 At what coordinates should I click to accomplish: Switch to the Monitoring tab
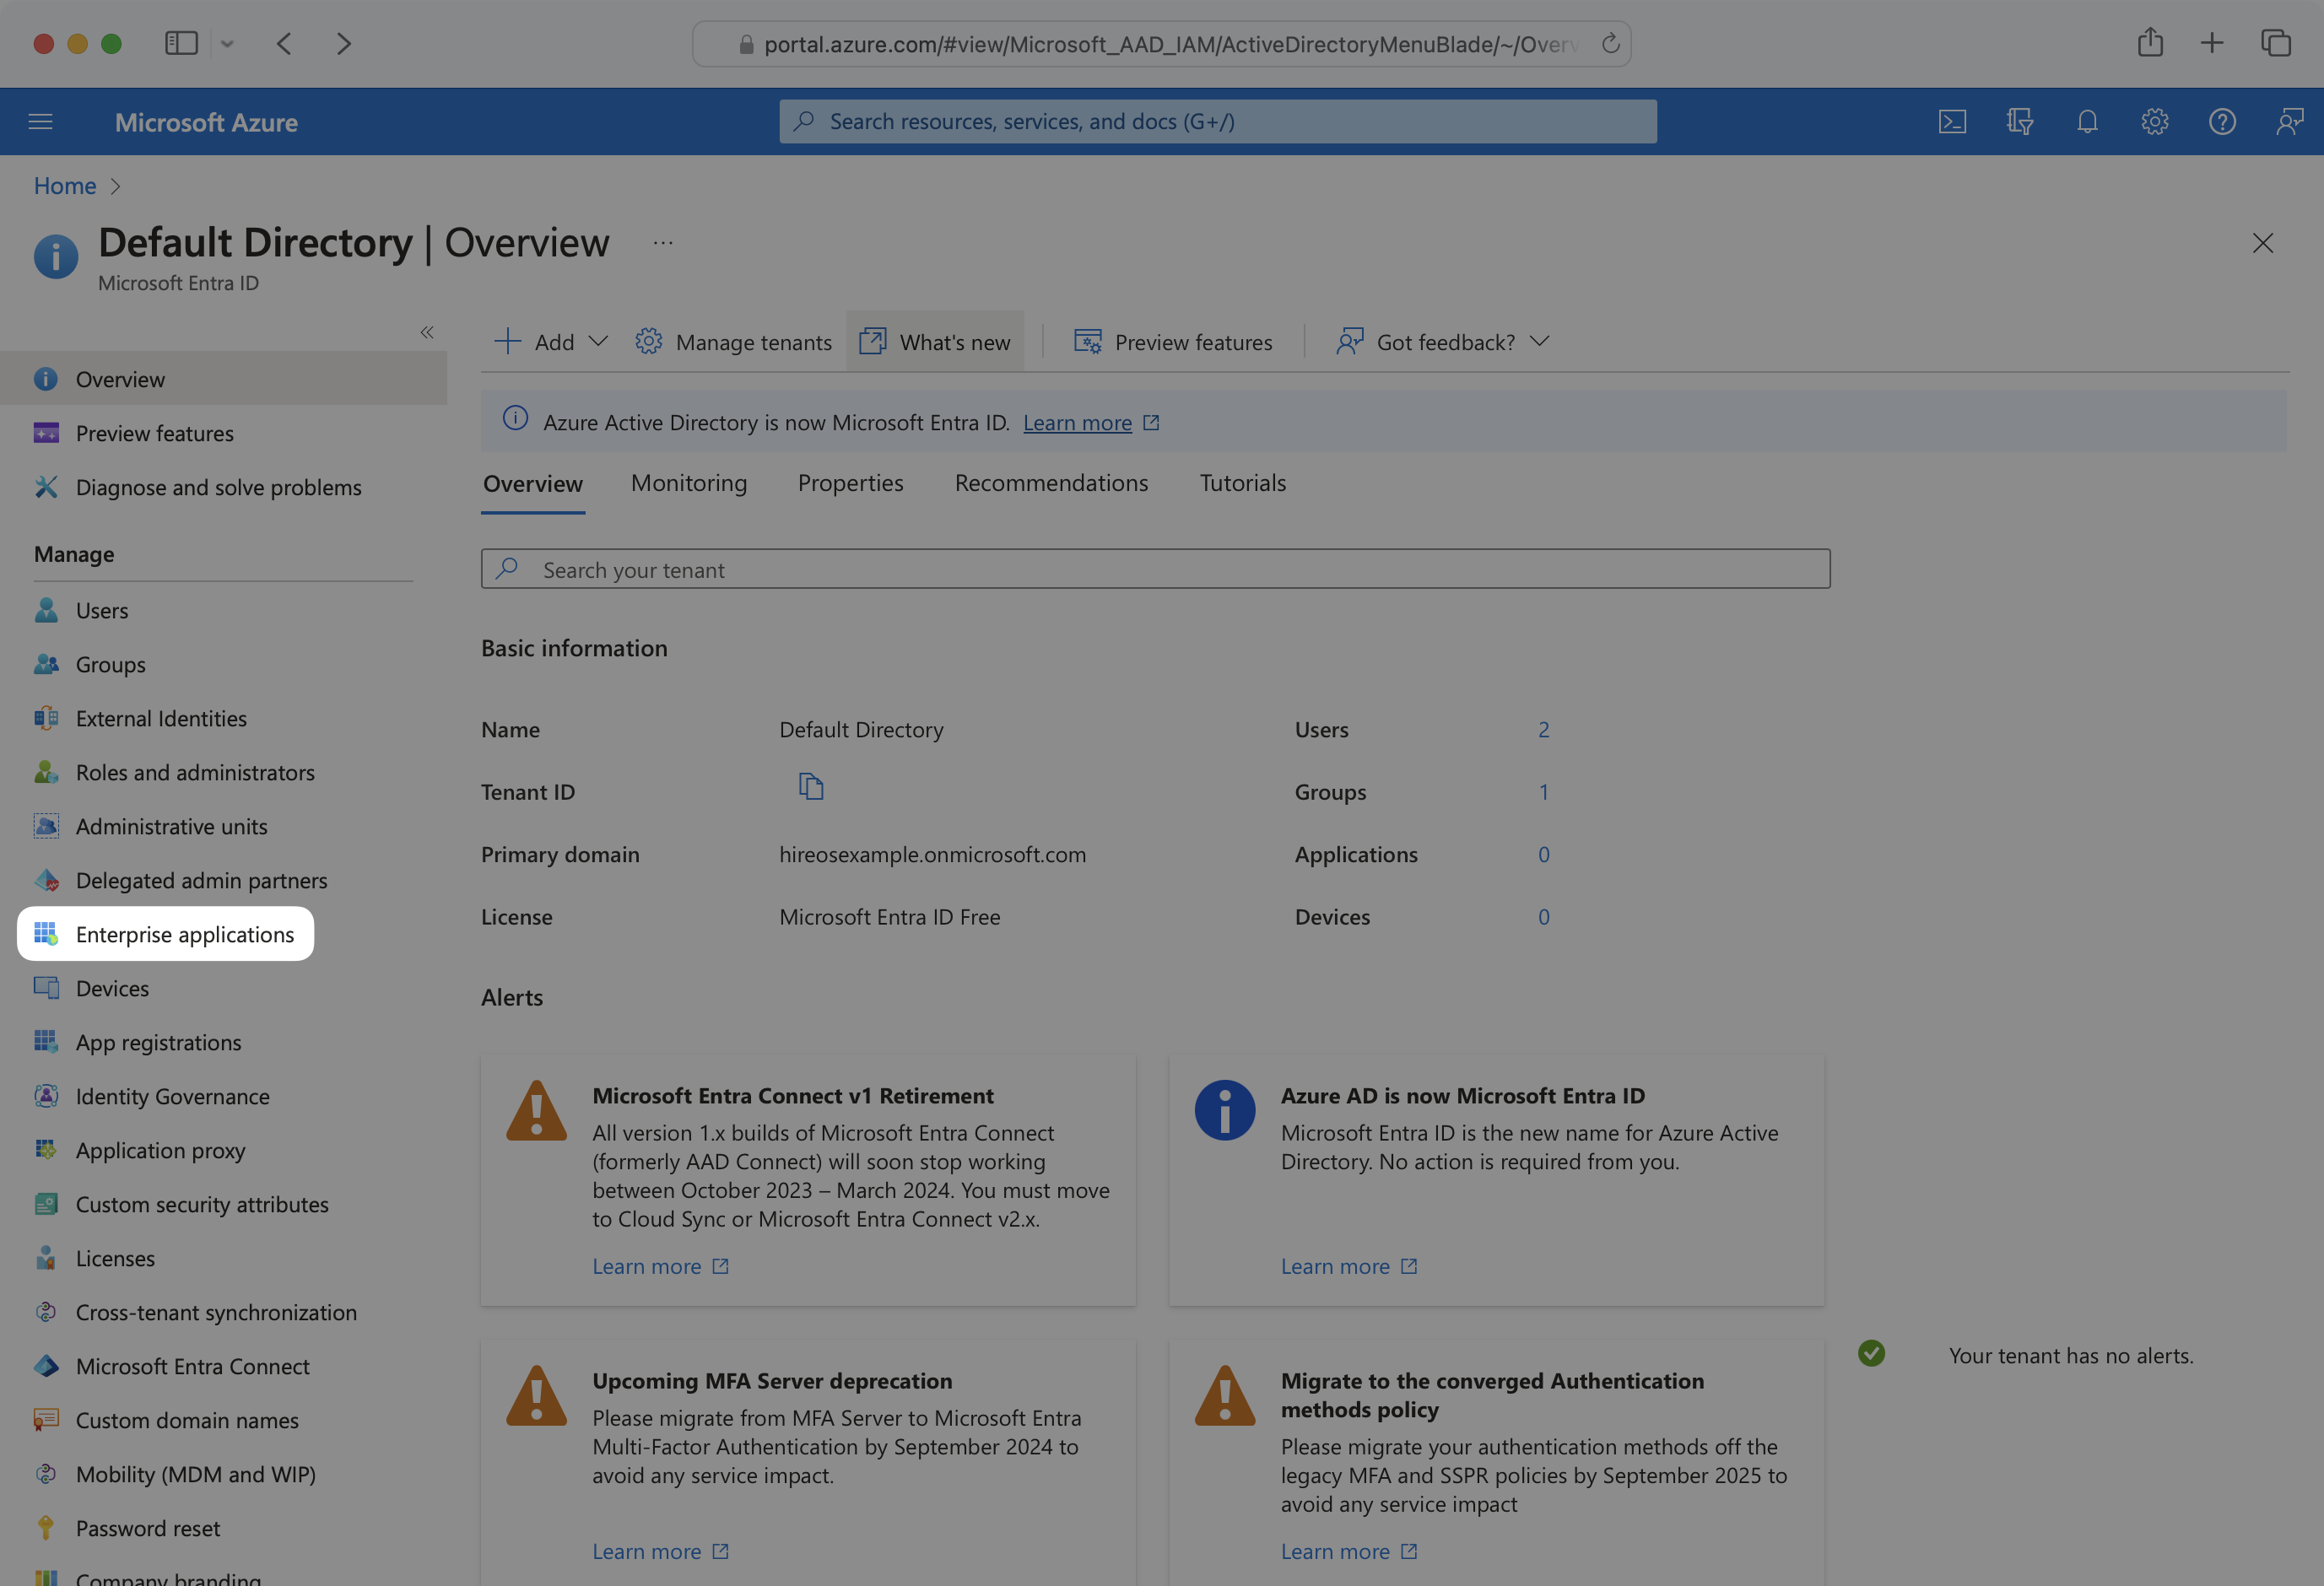[688, 483]
